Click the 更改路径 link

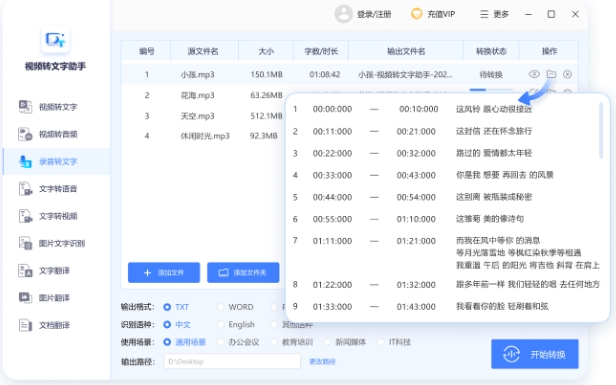tap(322, 361)
